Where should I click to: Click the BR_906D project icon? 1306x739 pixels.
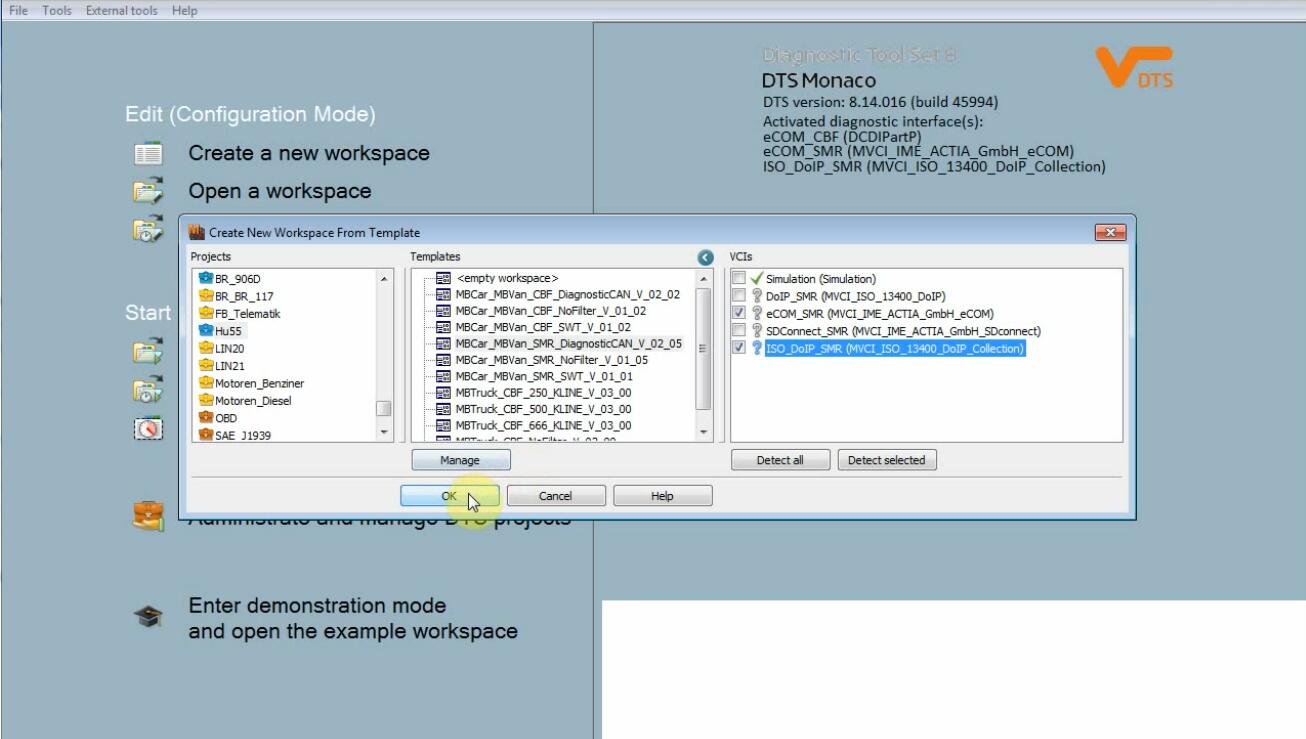(206, 279)
